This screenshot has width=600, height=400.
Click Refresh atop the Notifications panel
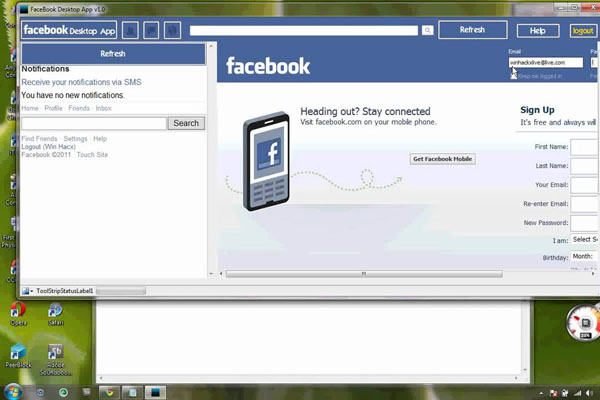click(113, 54)
